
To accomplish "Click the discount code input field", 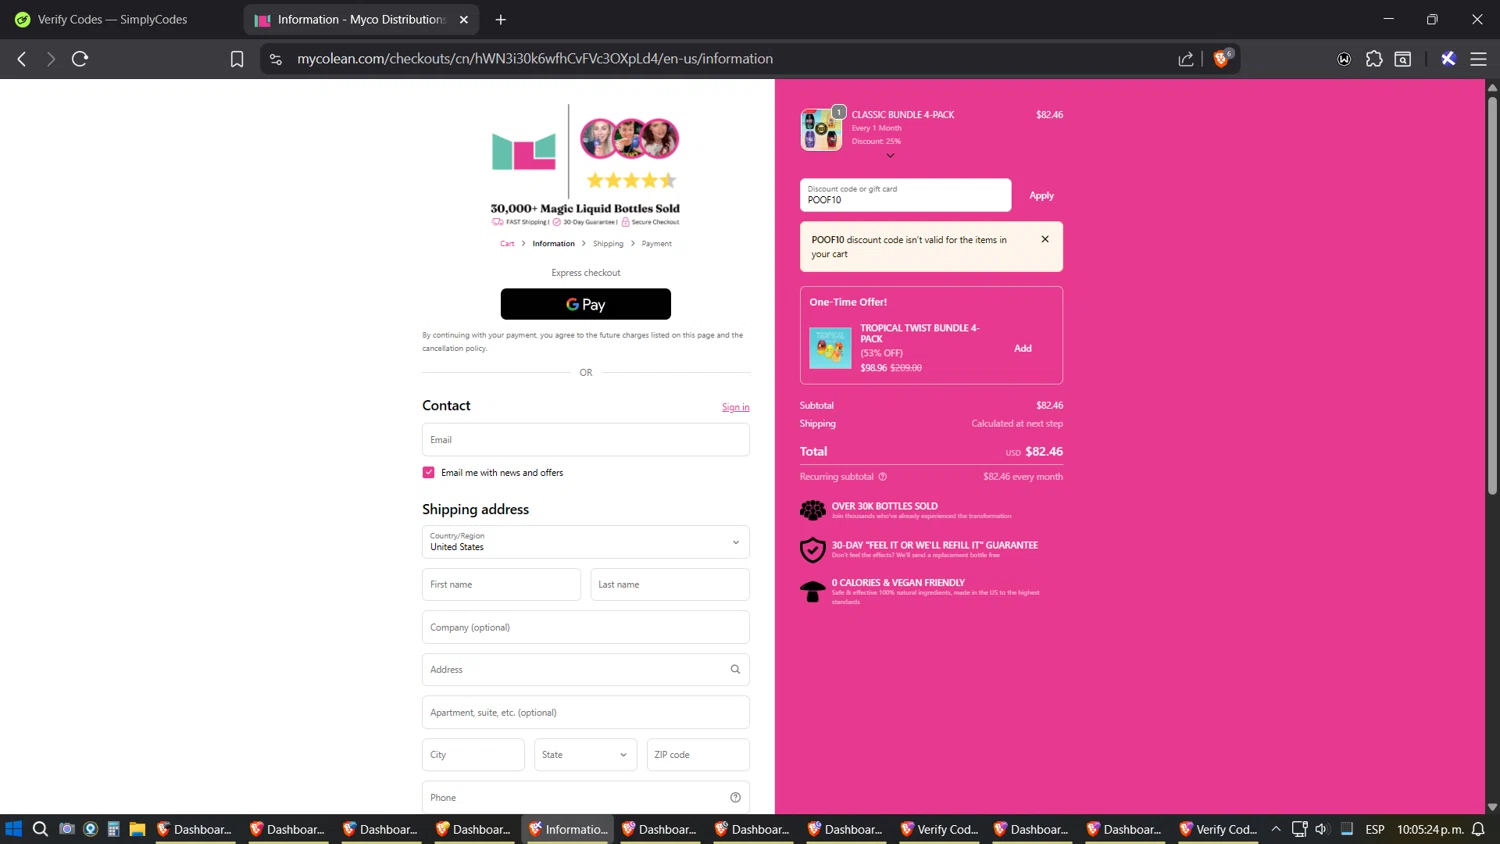I will [905, 195].
